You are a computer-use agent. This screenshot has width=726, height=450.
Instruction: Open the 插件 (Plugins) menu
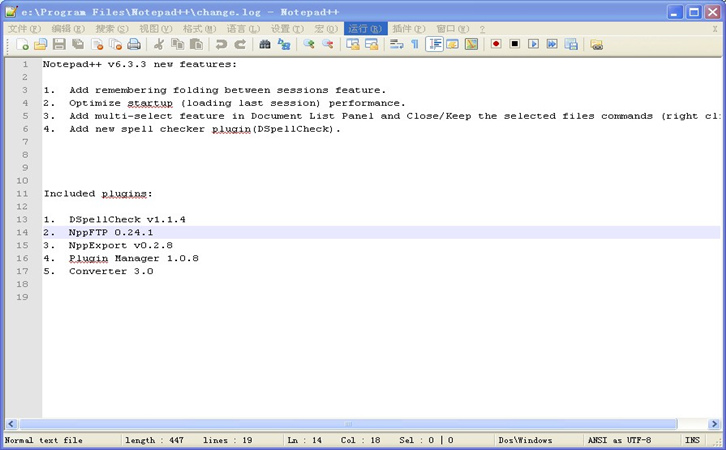[405, 29]
